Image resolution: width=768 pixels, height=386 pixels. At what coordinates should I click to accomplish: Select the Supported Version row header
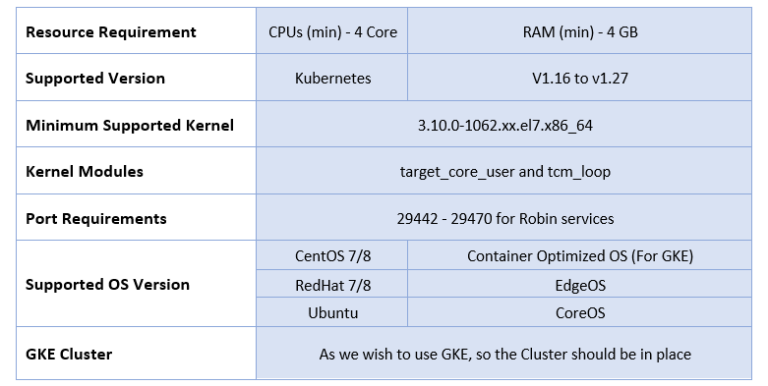(136, 77)
